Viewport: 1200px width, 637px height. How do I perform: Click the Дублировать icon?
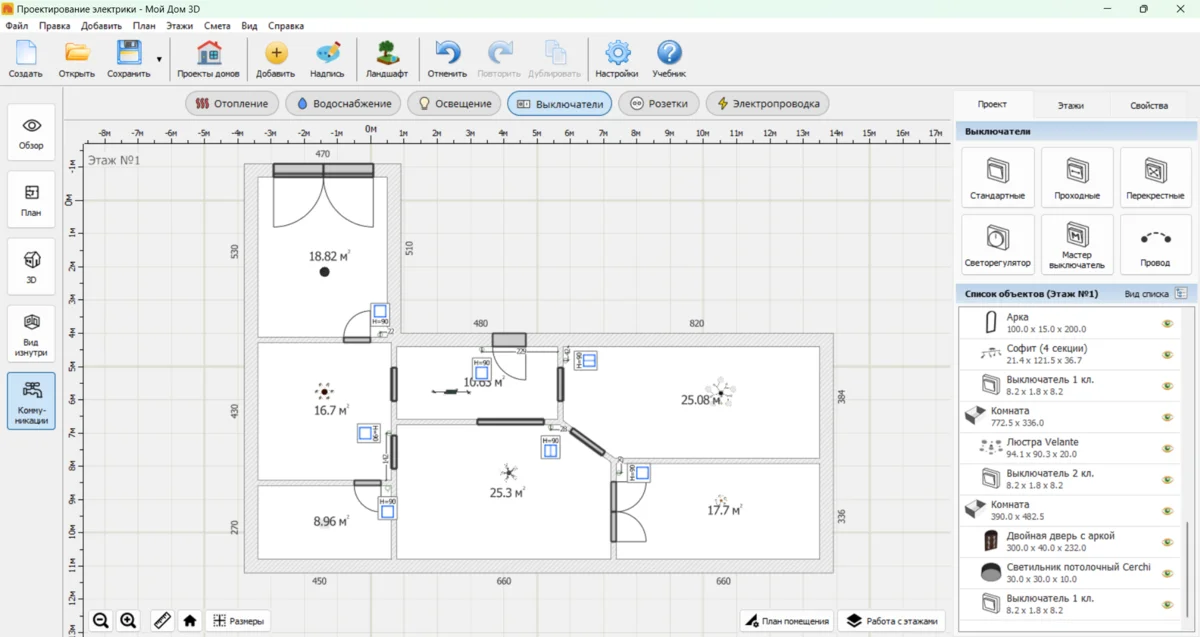555,53
